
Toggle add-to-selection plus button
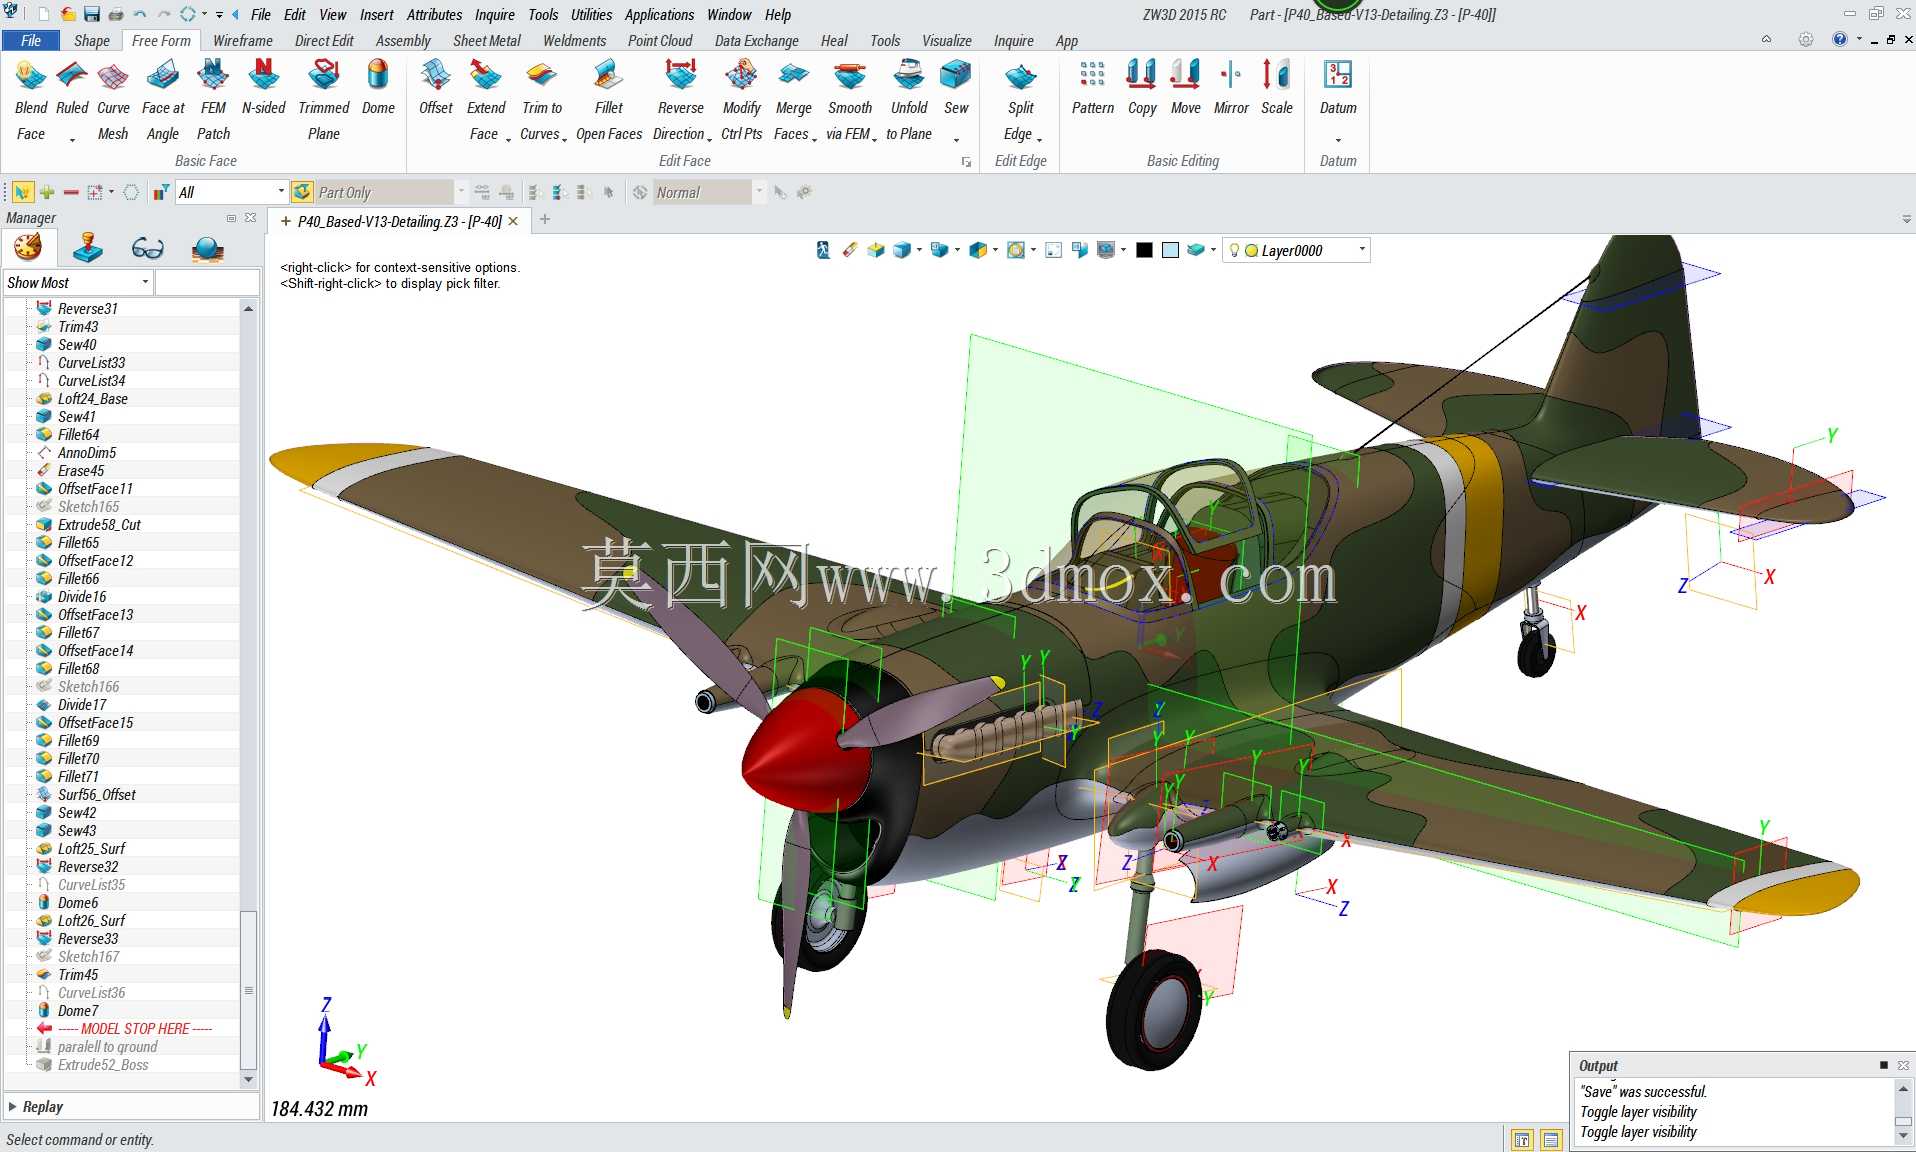(x=47, y=192)
